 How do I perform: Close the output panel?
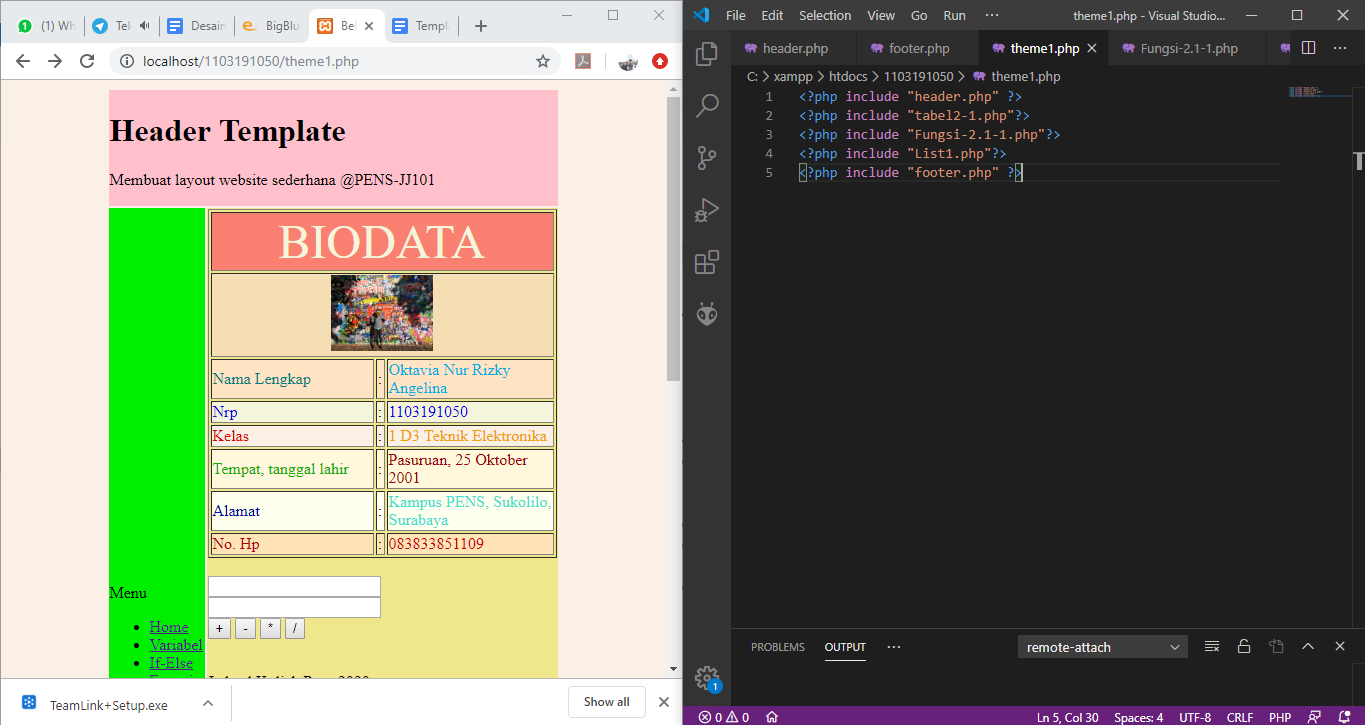coord(1340,647)
